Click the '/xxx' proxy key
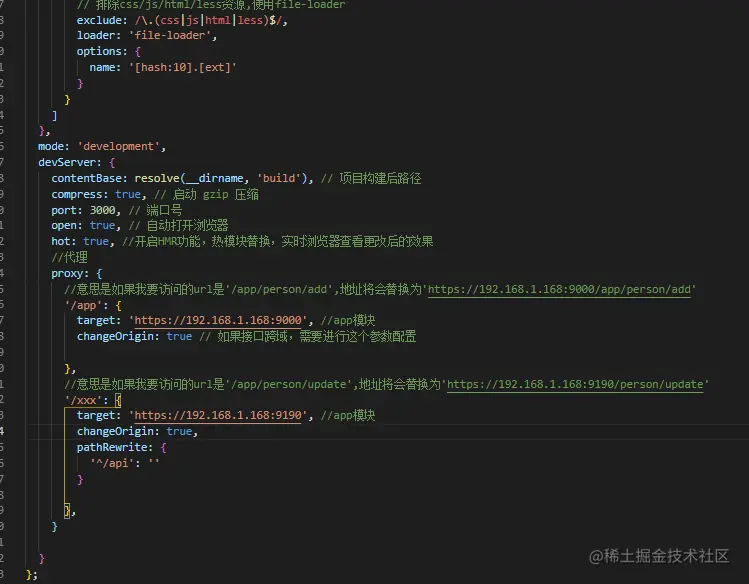This screenshot has width=749, height=584. [x=83, y=400]
